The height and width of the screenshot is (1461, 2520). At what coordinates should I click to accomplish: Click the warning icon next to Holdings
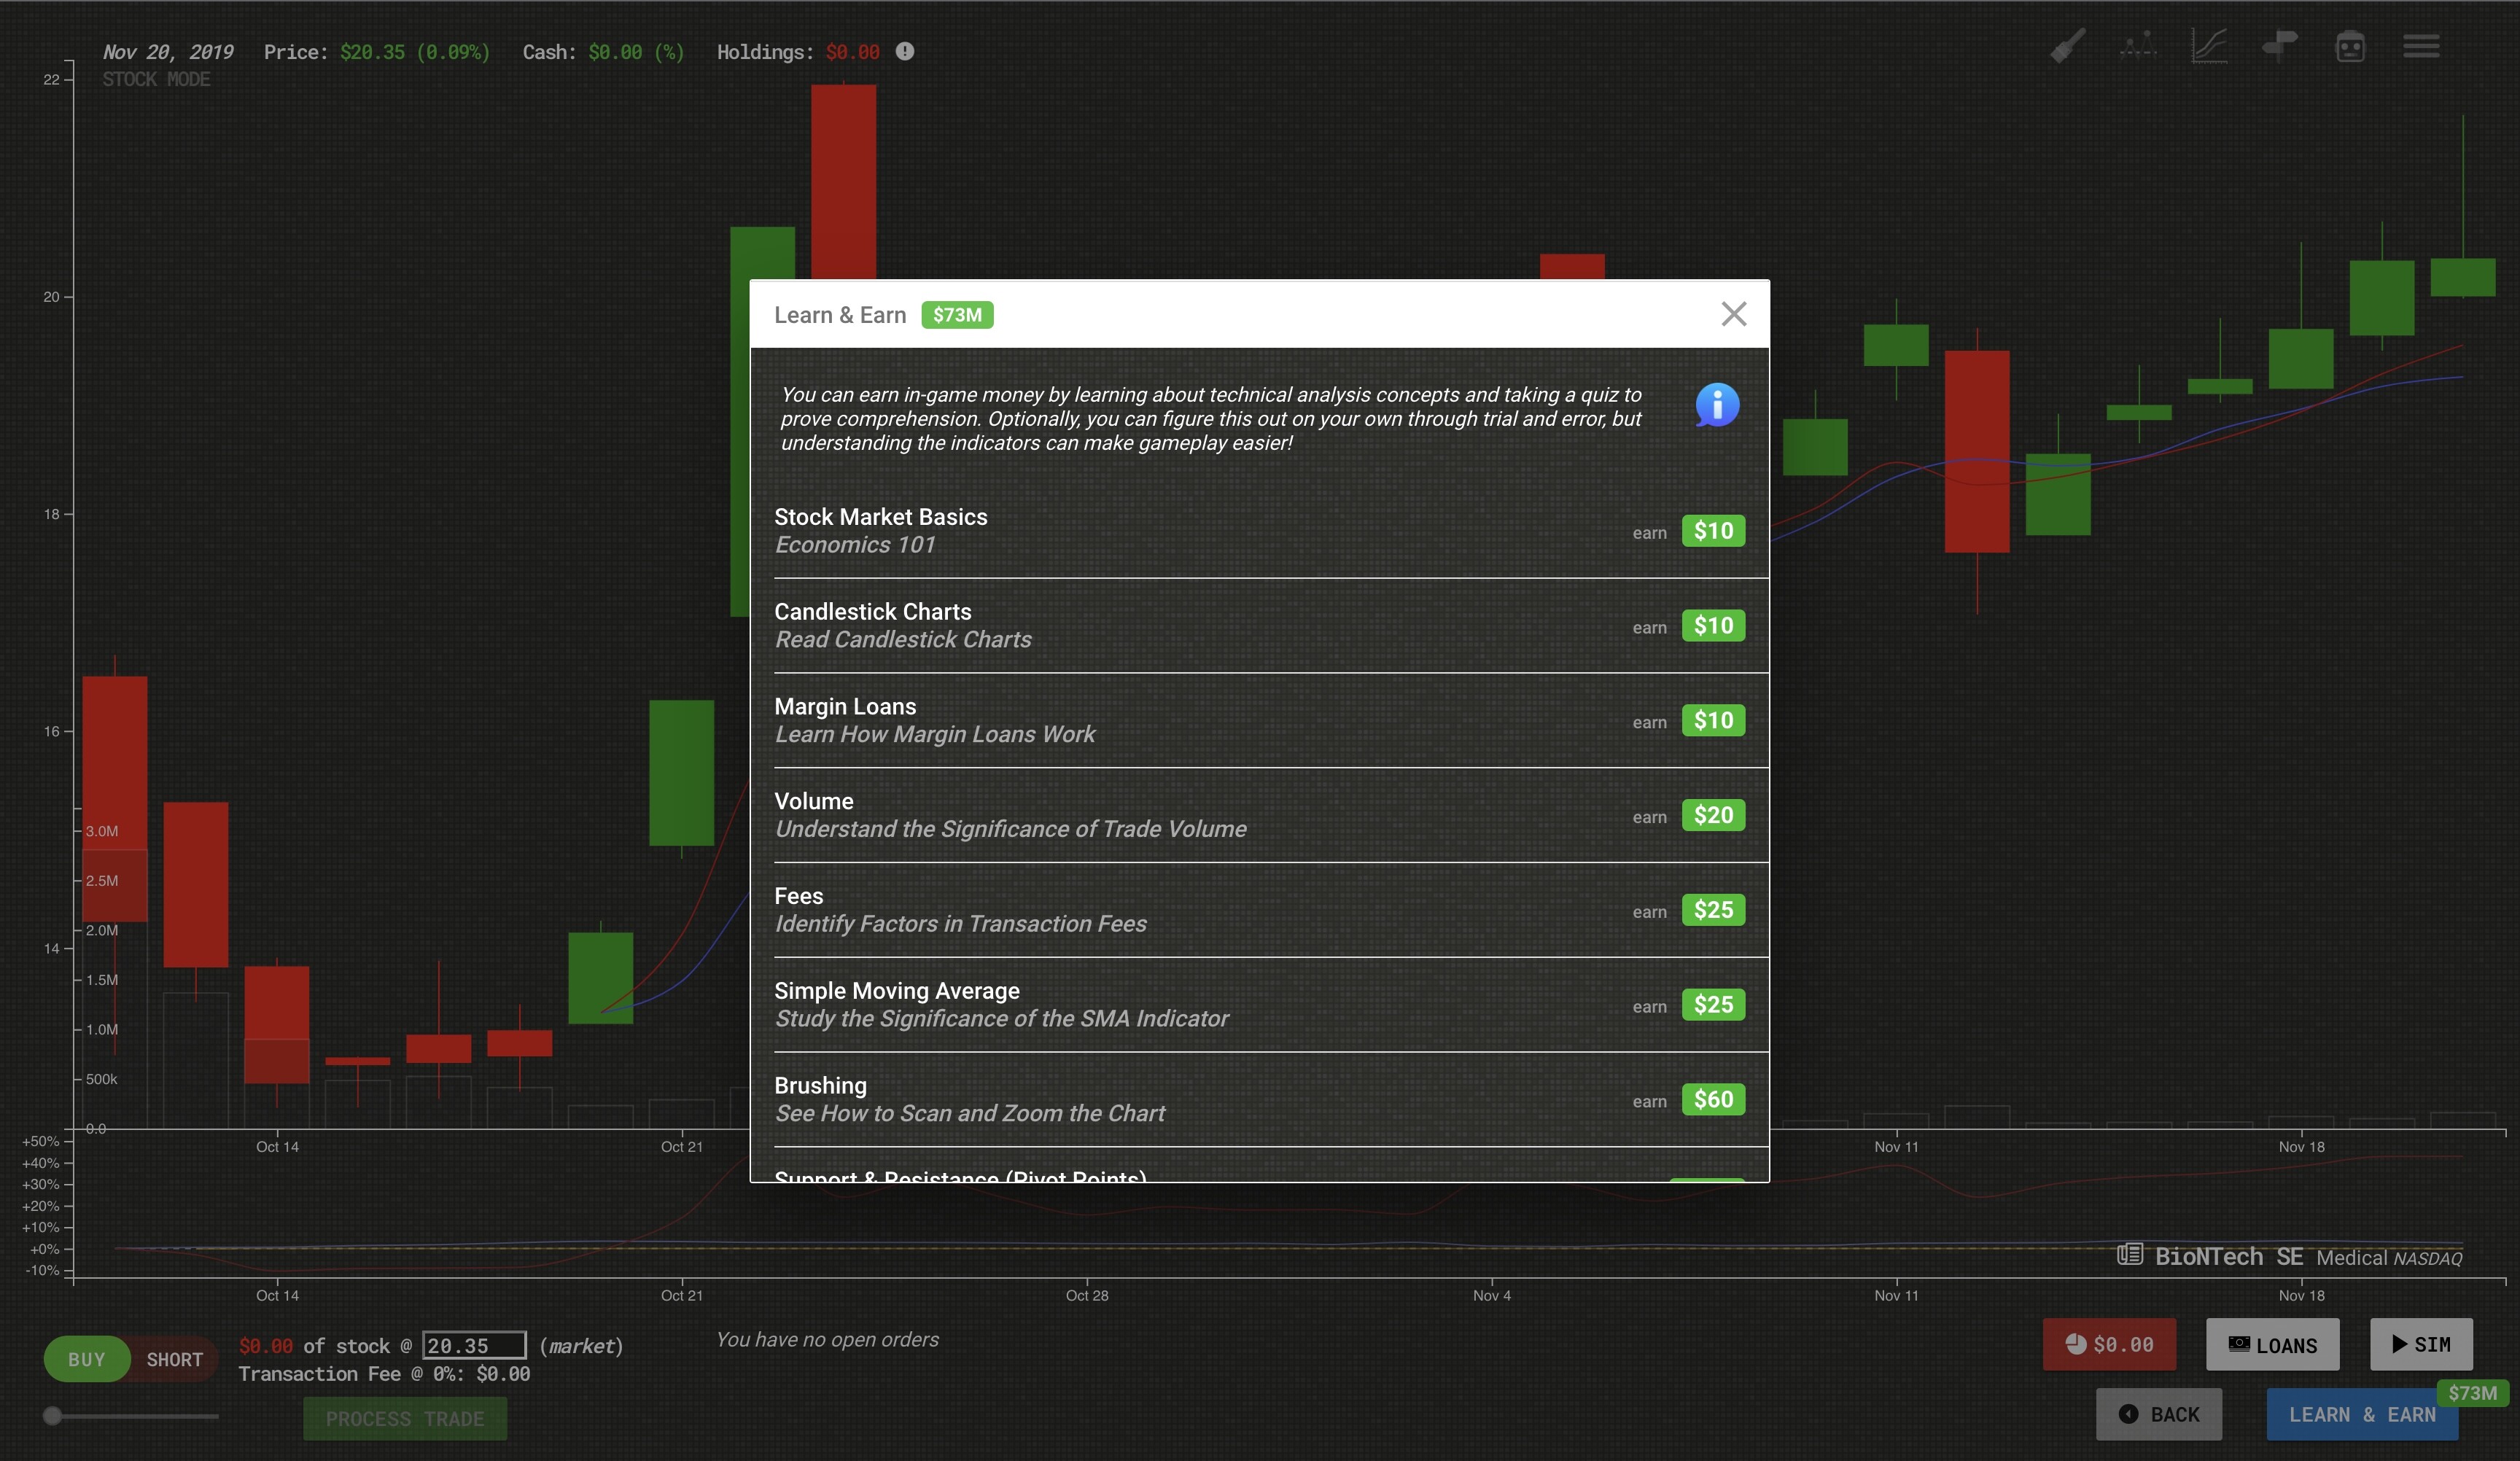(x=905, y=51)
